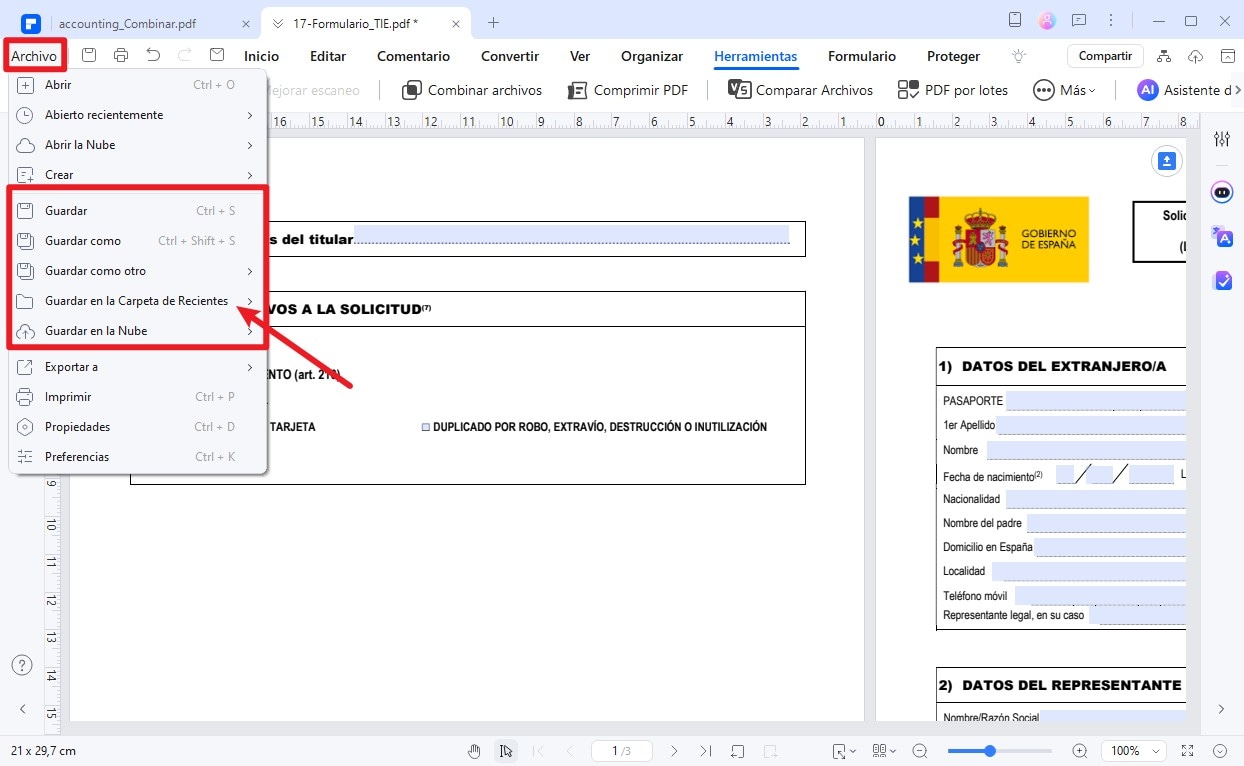
Task: Enter fullscreen mode icon in status bar
Action: point(1187,751)
